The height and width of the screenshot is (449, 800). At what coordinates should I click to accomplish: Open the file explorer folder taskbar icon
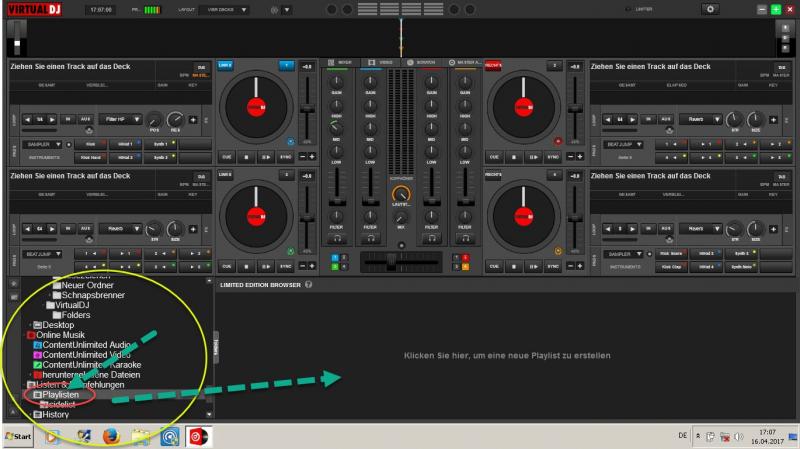coord(140,437)
